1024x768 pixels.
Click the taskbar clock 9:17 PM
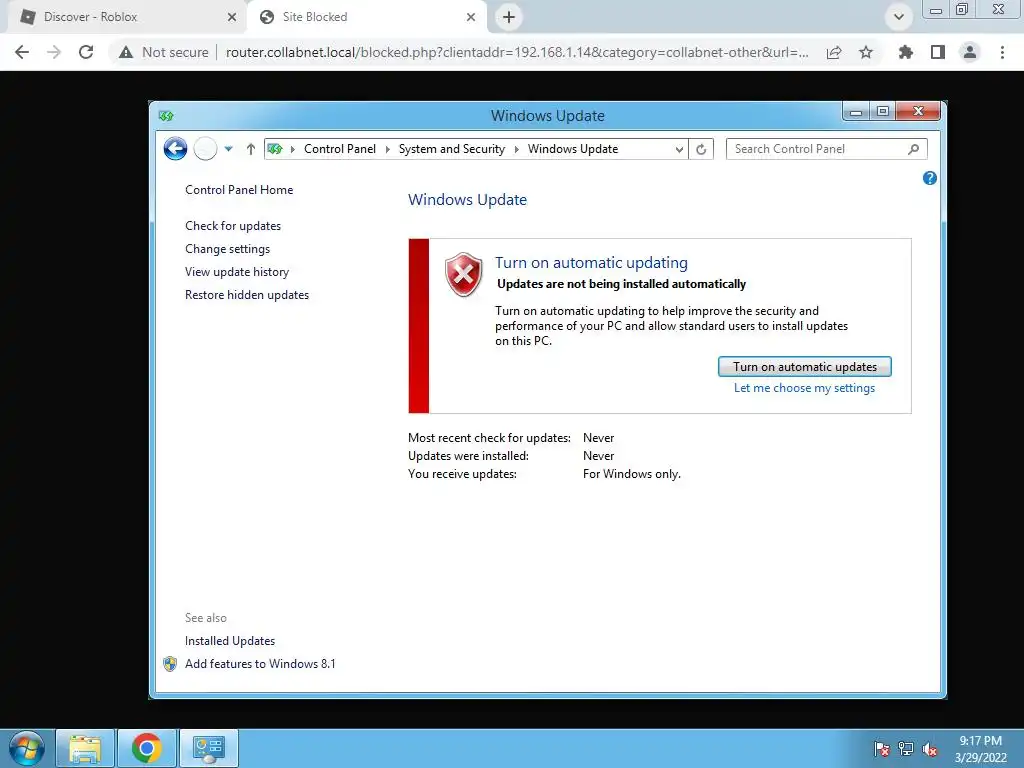tap(980, 741)
